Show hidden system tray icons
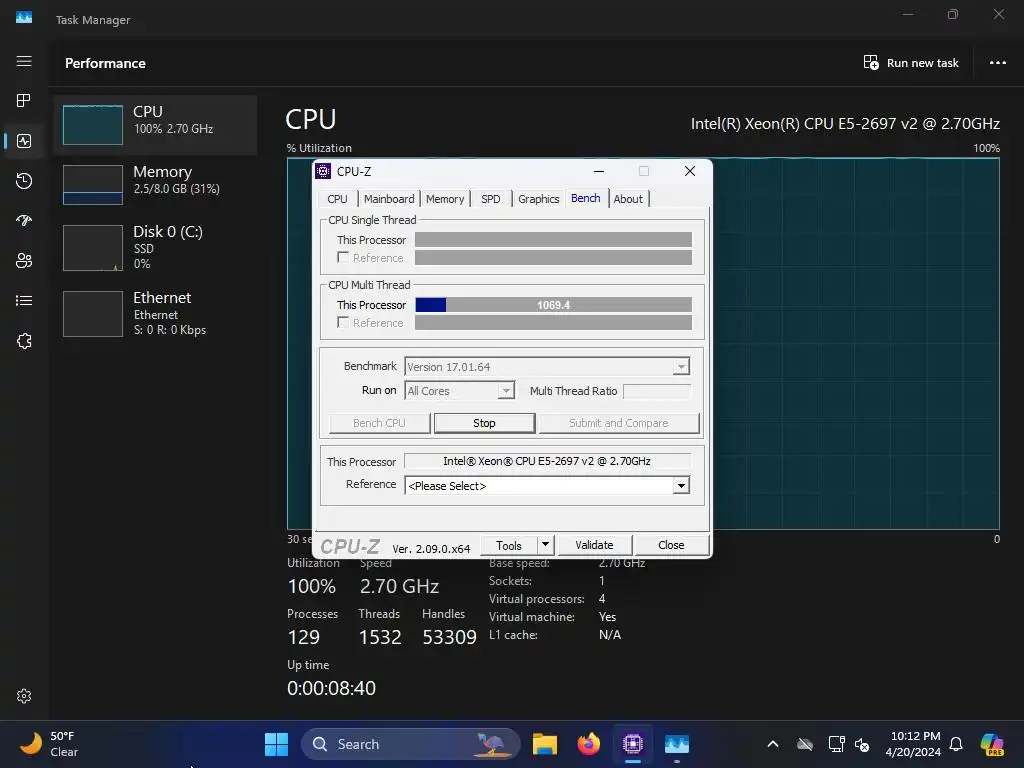Screen dimensions: 1024x768 (773, 744)
